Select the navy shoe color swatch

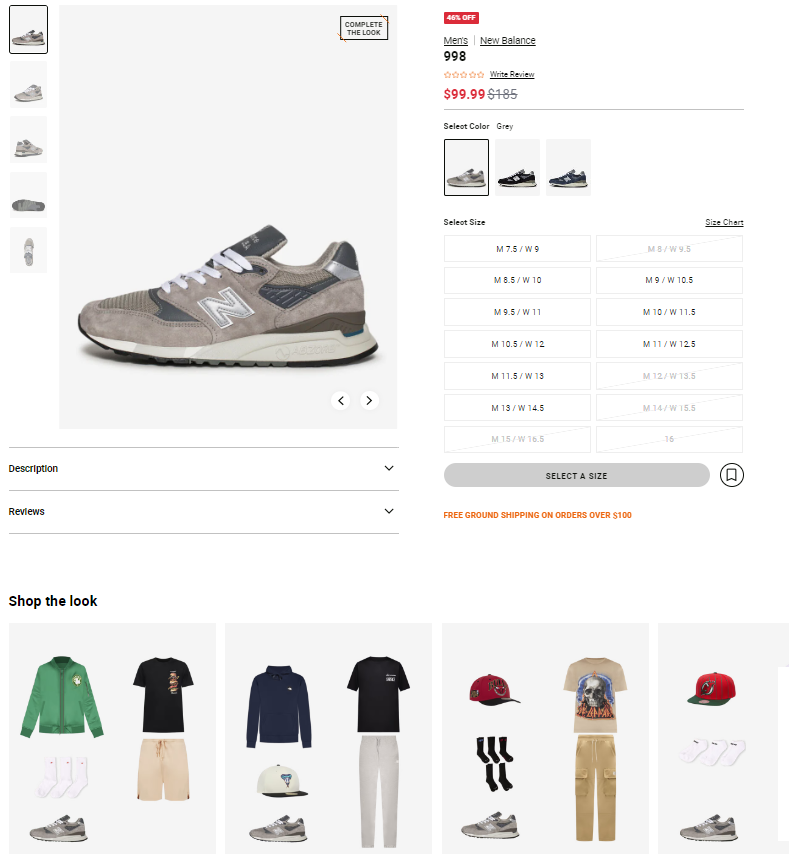point(568,167)
